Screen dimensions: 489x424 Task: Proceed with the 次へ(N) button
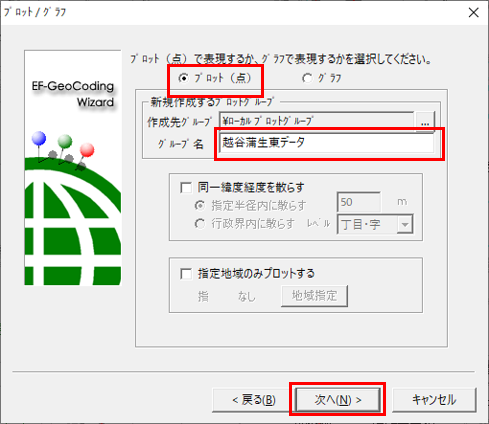(337, 400)
